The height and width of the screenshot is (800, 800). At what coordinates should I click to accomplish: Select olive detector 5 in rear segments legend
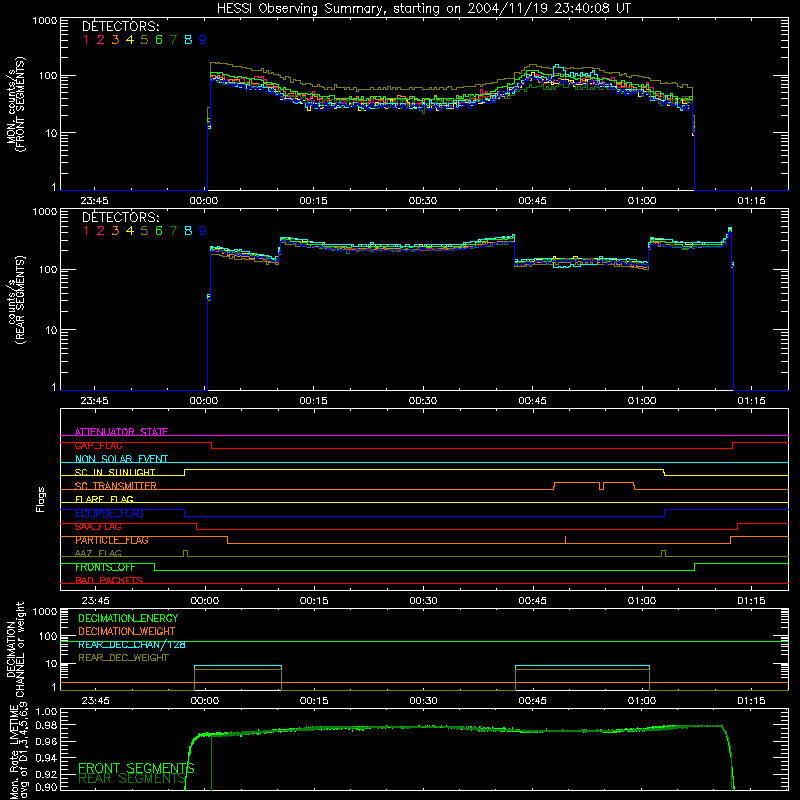[x=144, y=231]
